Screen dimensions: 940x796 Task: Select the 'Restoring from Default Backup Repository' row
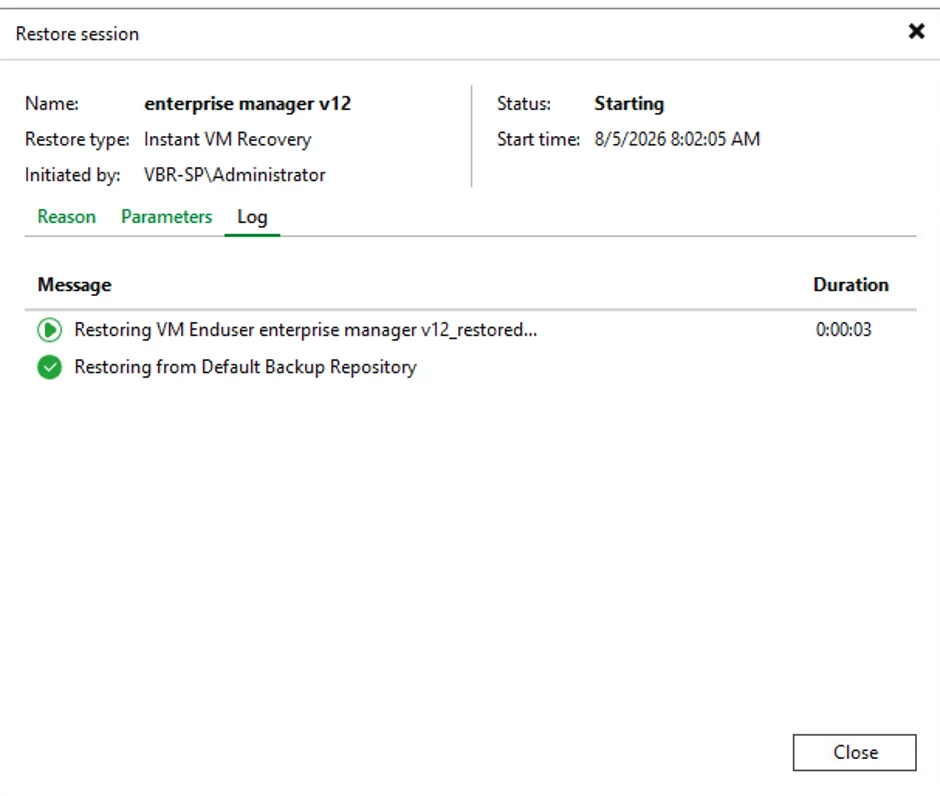coord(471,367)
